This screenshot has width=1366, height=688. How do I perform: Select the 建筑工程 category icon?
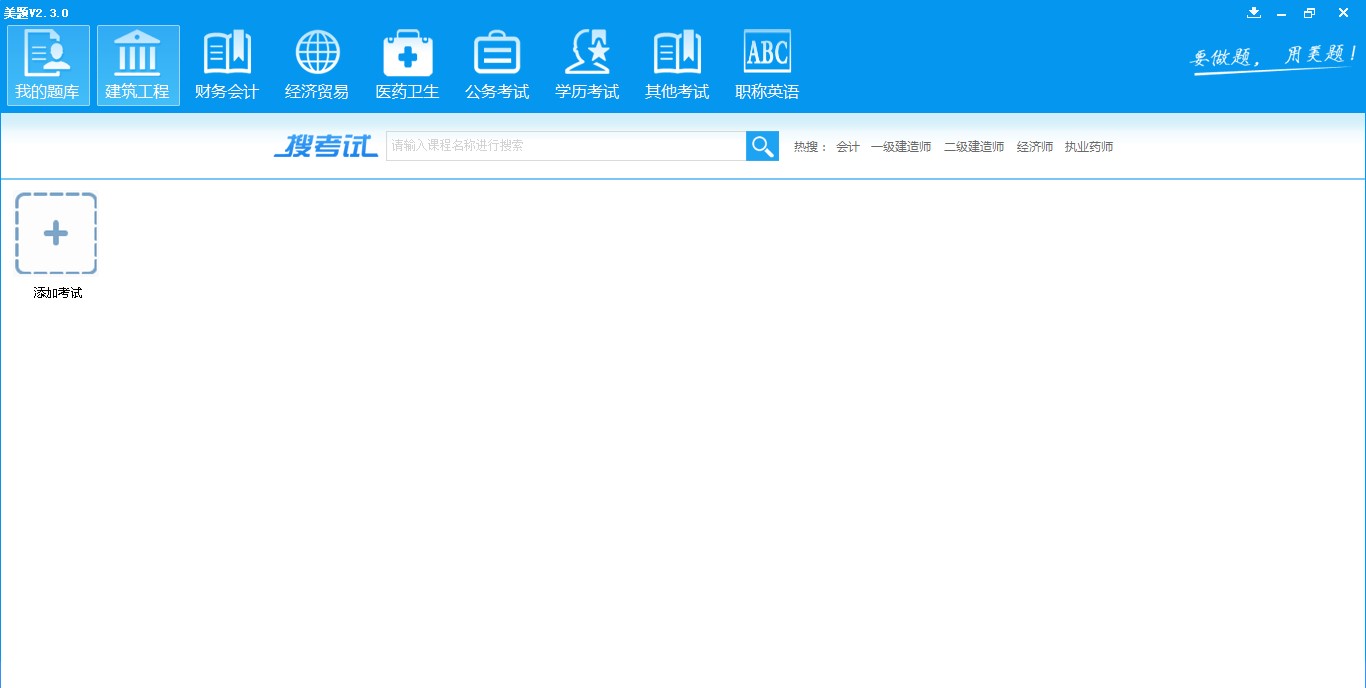click(x=138, y=65)
